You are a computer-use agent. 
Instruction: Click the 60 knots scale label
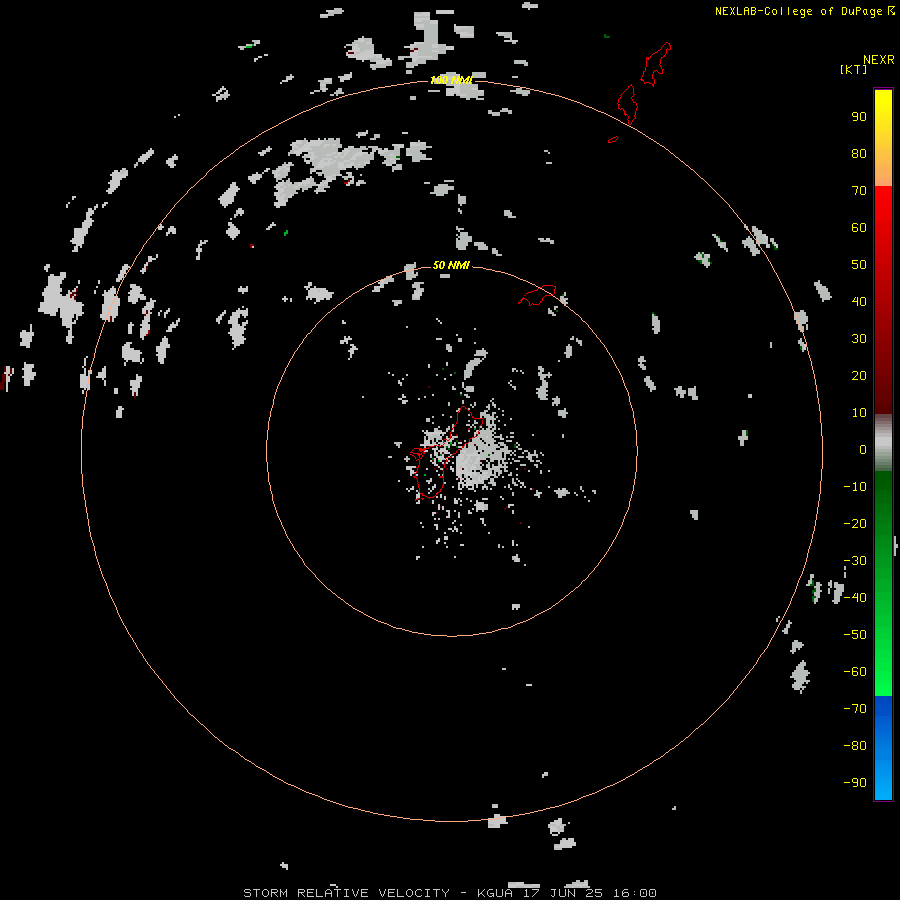coord(859,227)
